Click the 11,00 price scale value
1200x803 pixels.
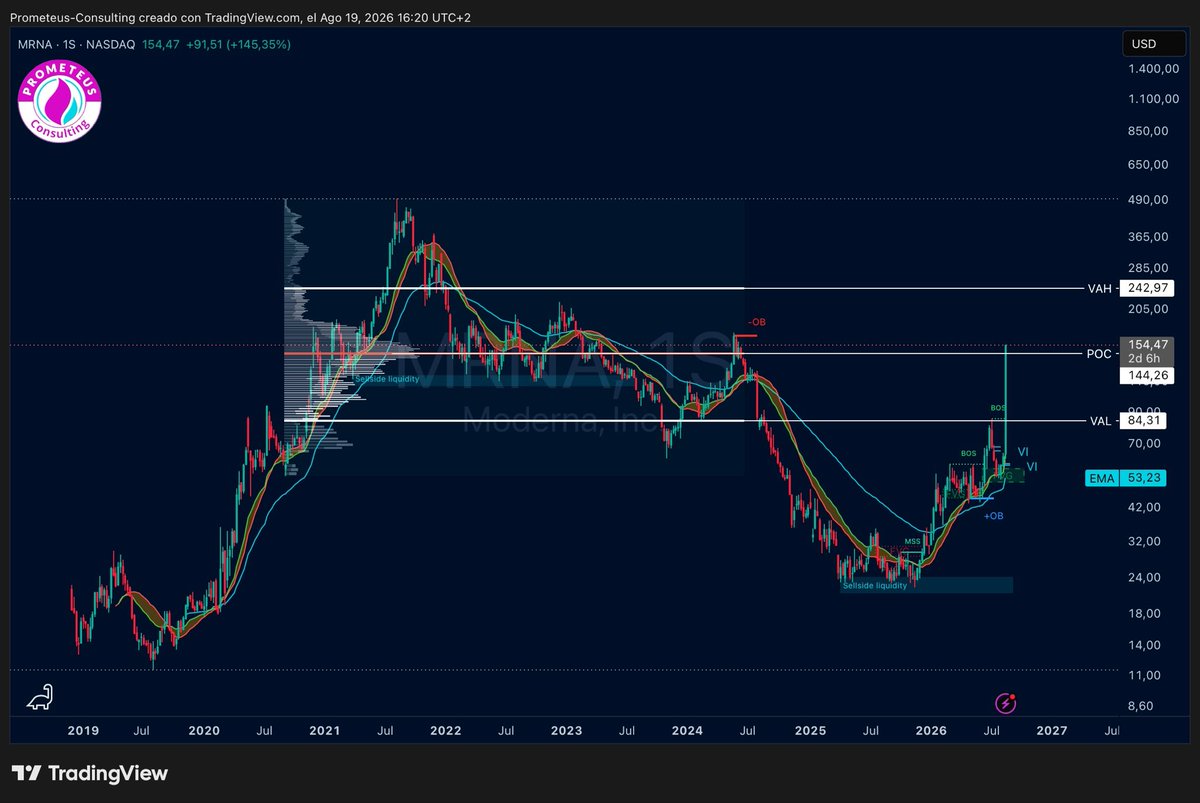click(x=1146, y=676)
